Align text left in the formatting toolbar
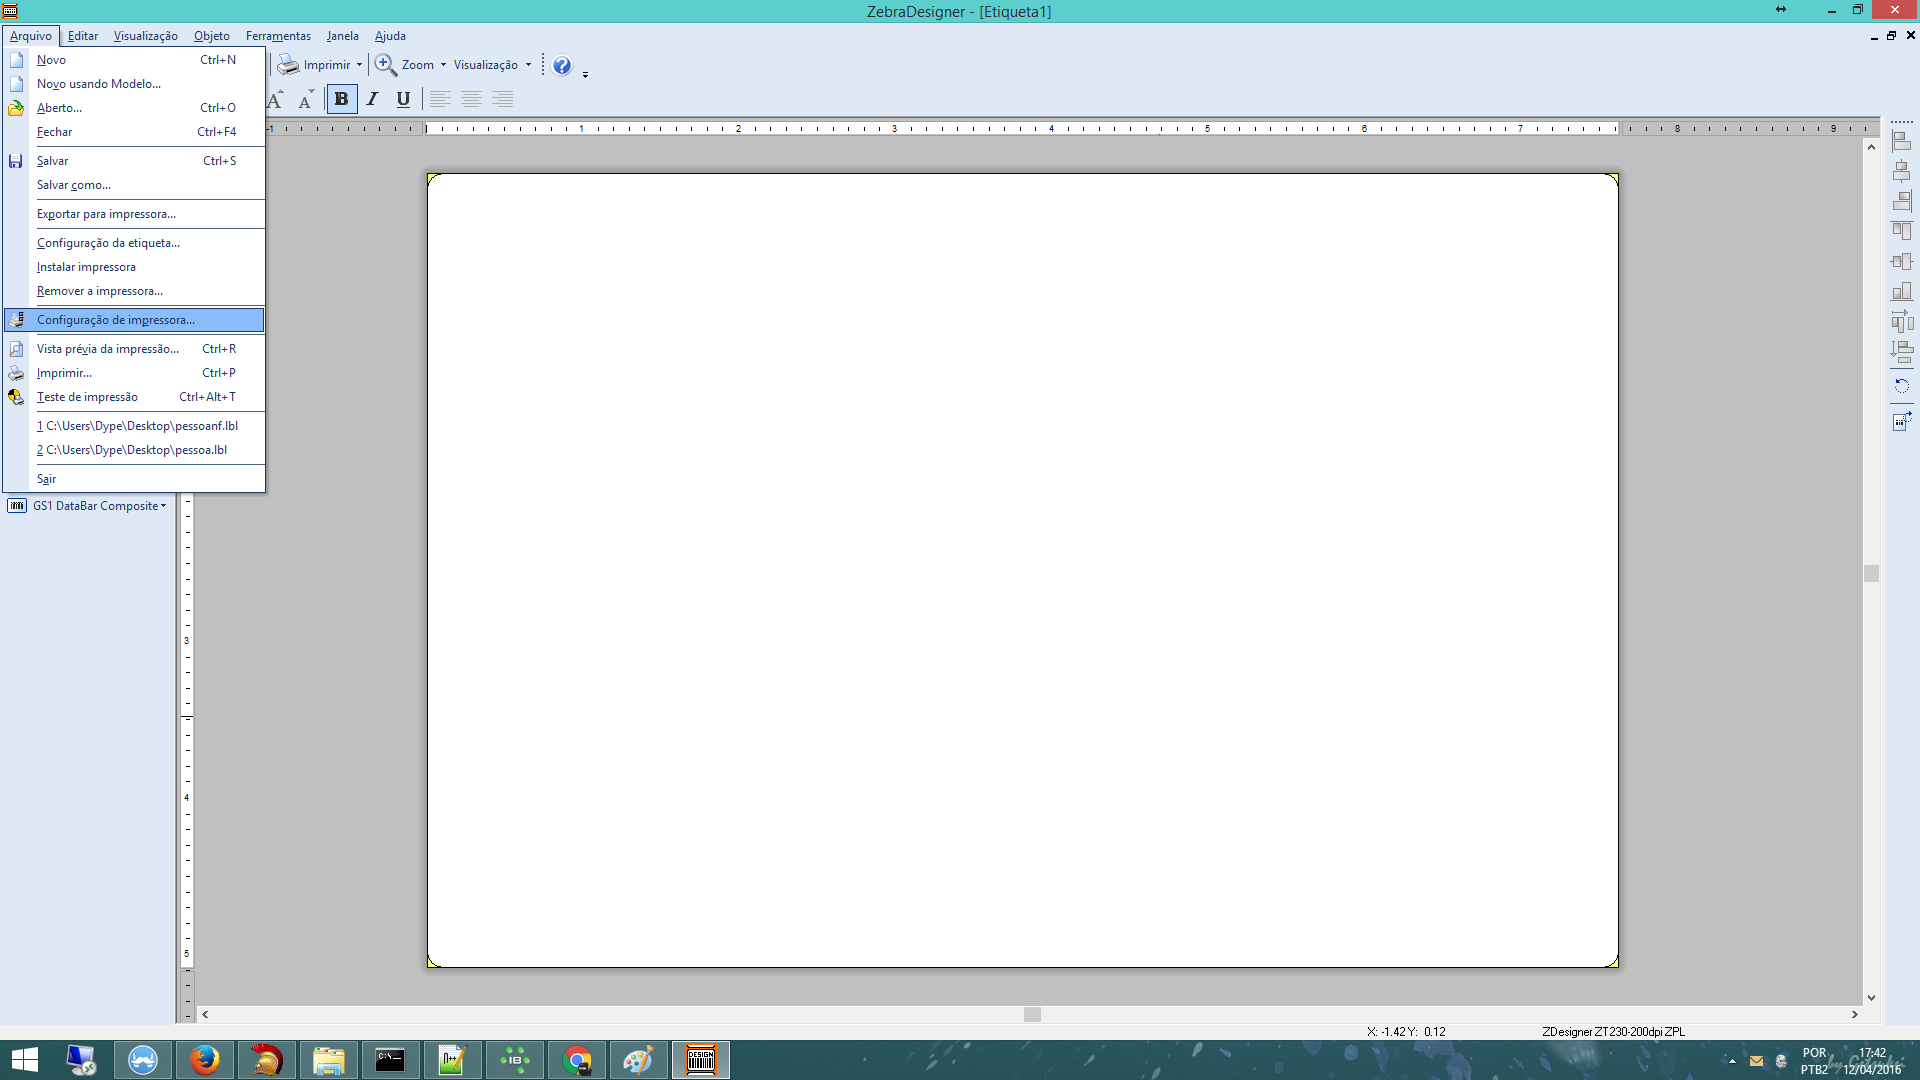This screenshot has height=1080, width=1920. 440,99
